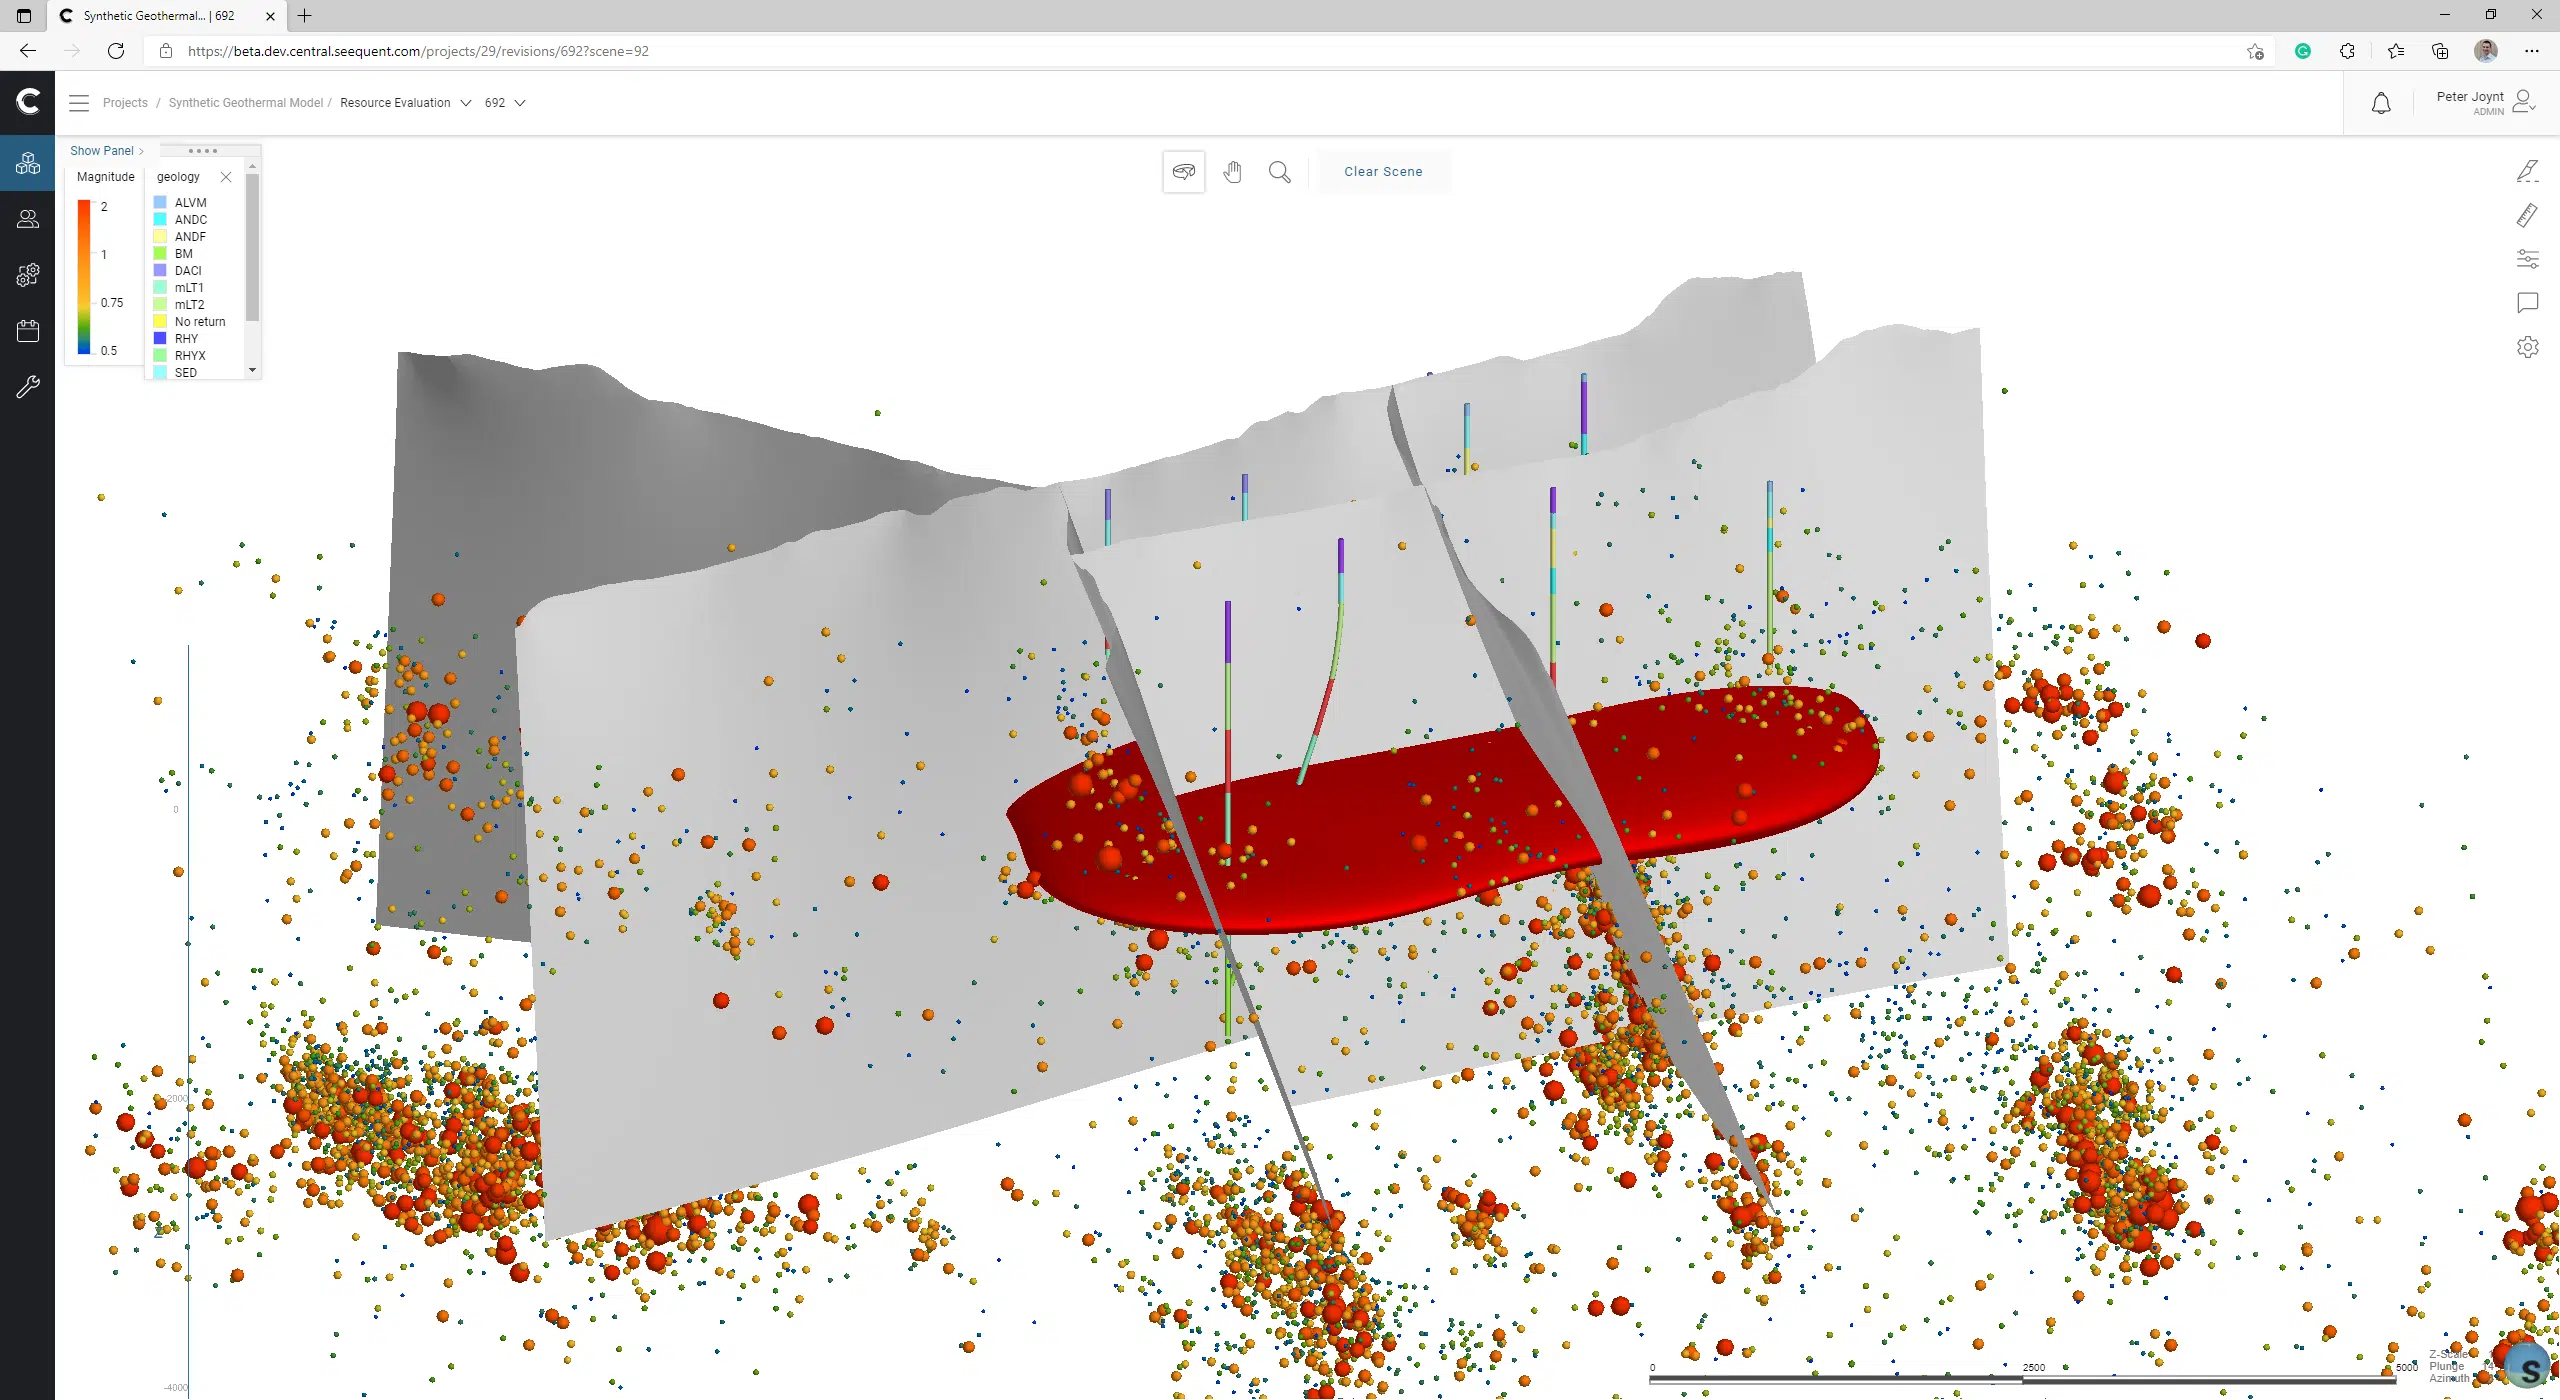Toggle visibility of DACI geology layer
This screenshot has height=1400, width=2560.
[160, 271]
